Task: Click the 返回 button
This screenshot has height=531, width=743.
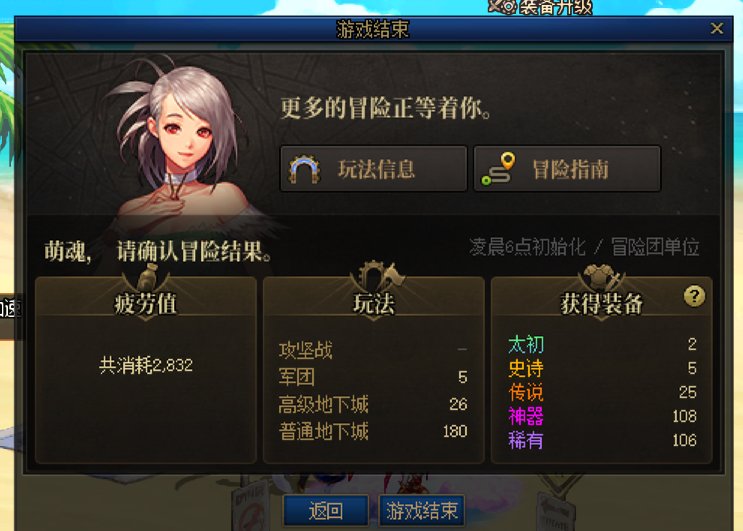Action: (326, 511)
